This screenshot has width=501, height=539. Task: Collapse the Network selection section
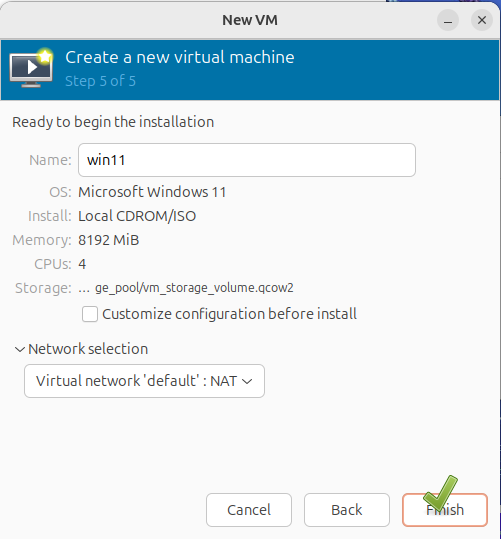[x=20, y=349]
